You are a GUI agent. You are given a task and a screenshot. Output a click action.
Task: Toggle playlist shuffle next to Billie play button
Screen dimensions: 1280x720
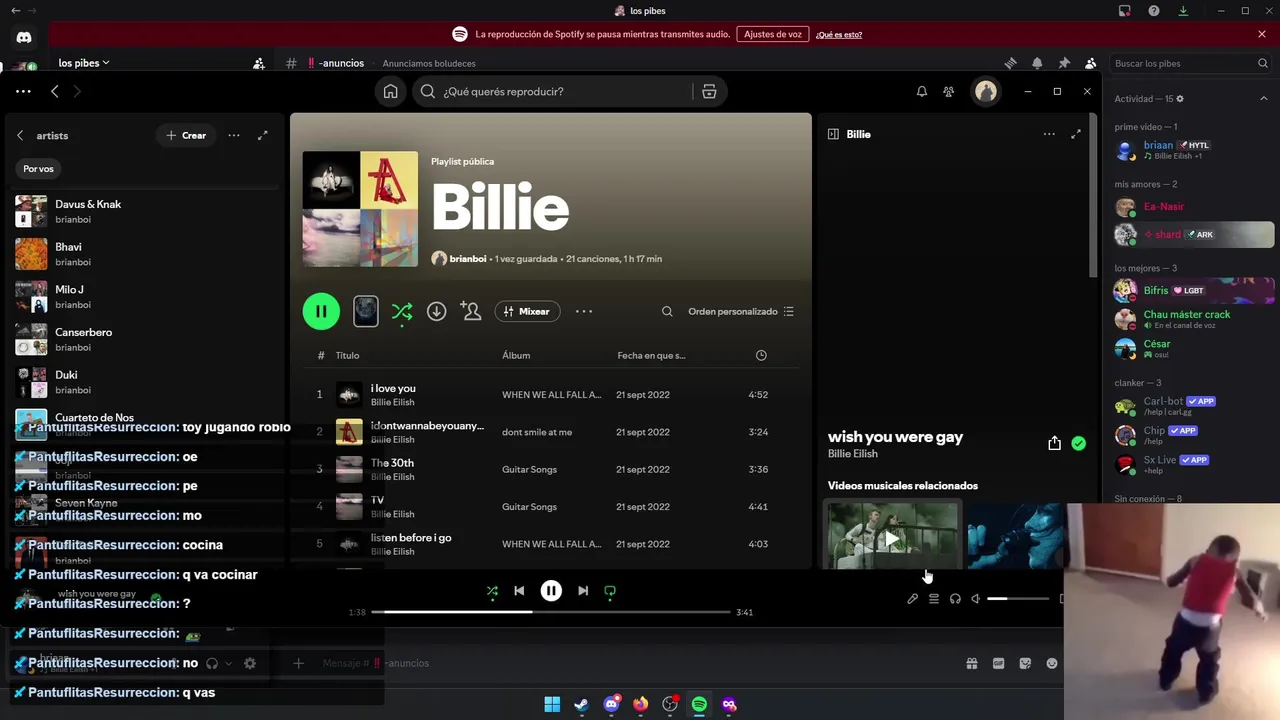pyautogui.click(x=402, y=312)
